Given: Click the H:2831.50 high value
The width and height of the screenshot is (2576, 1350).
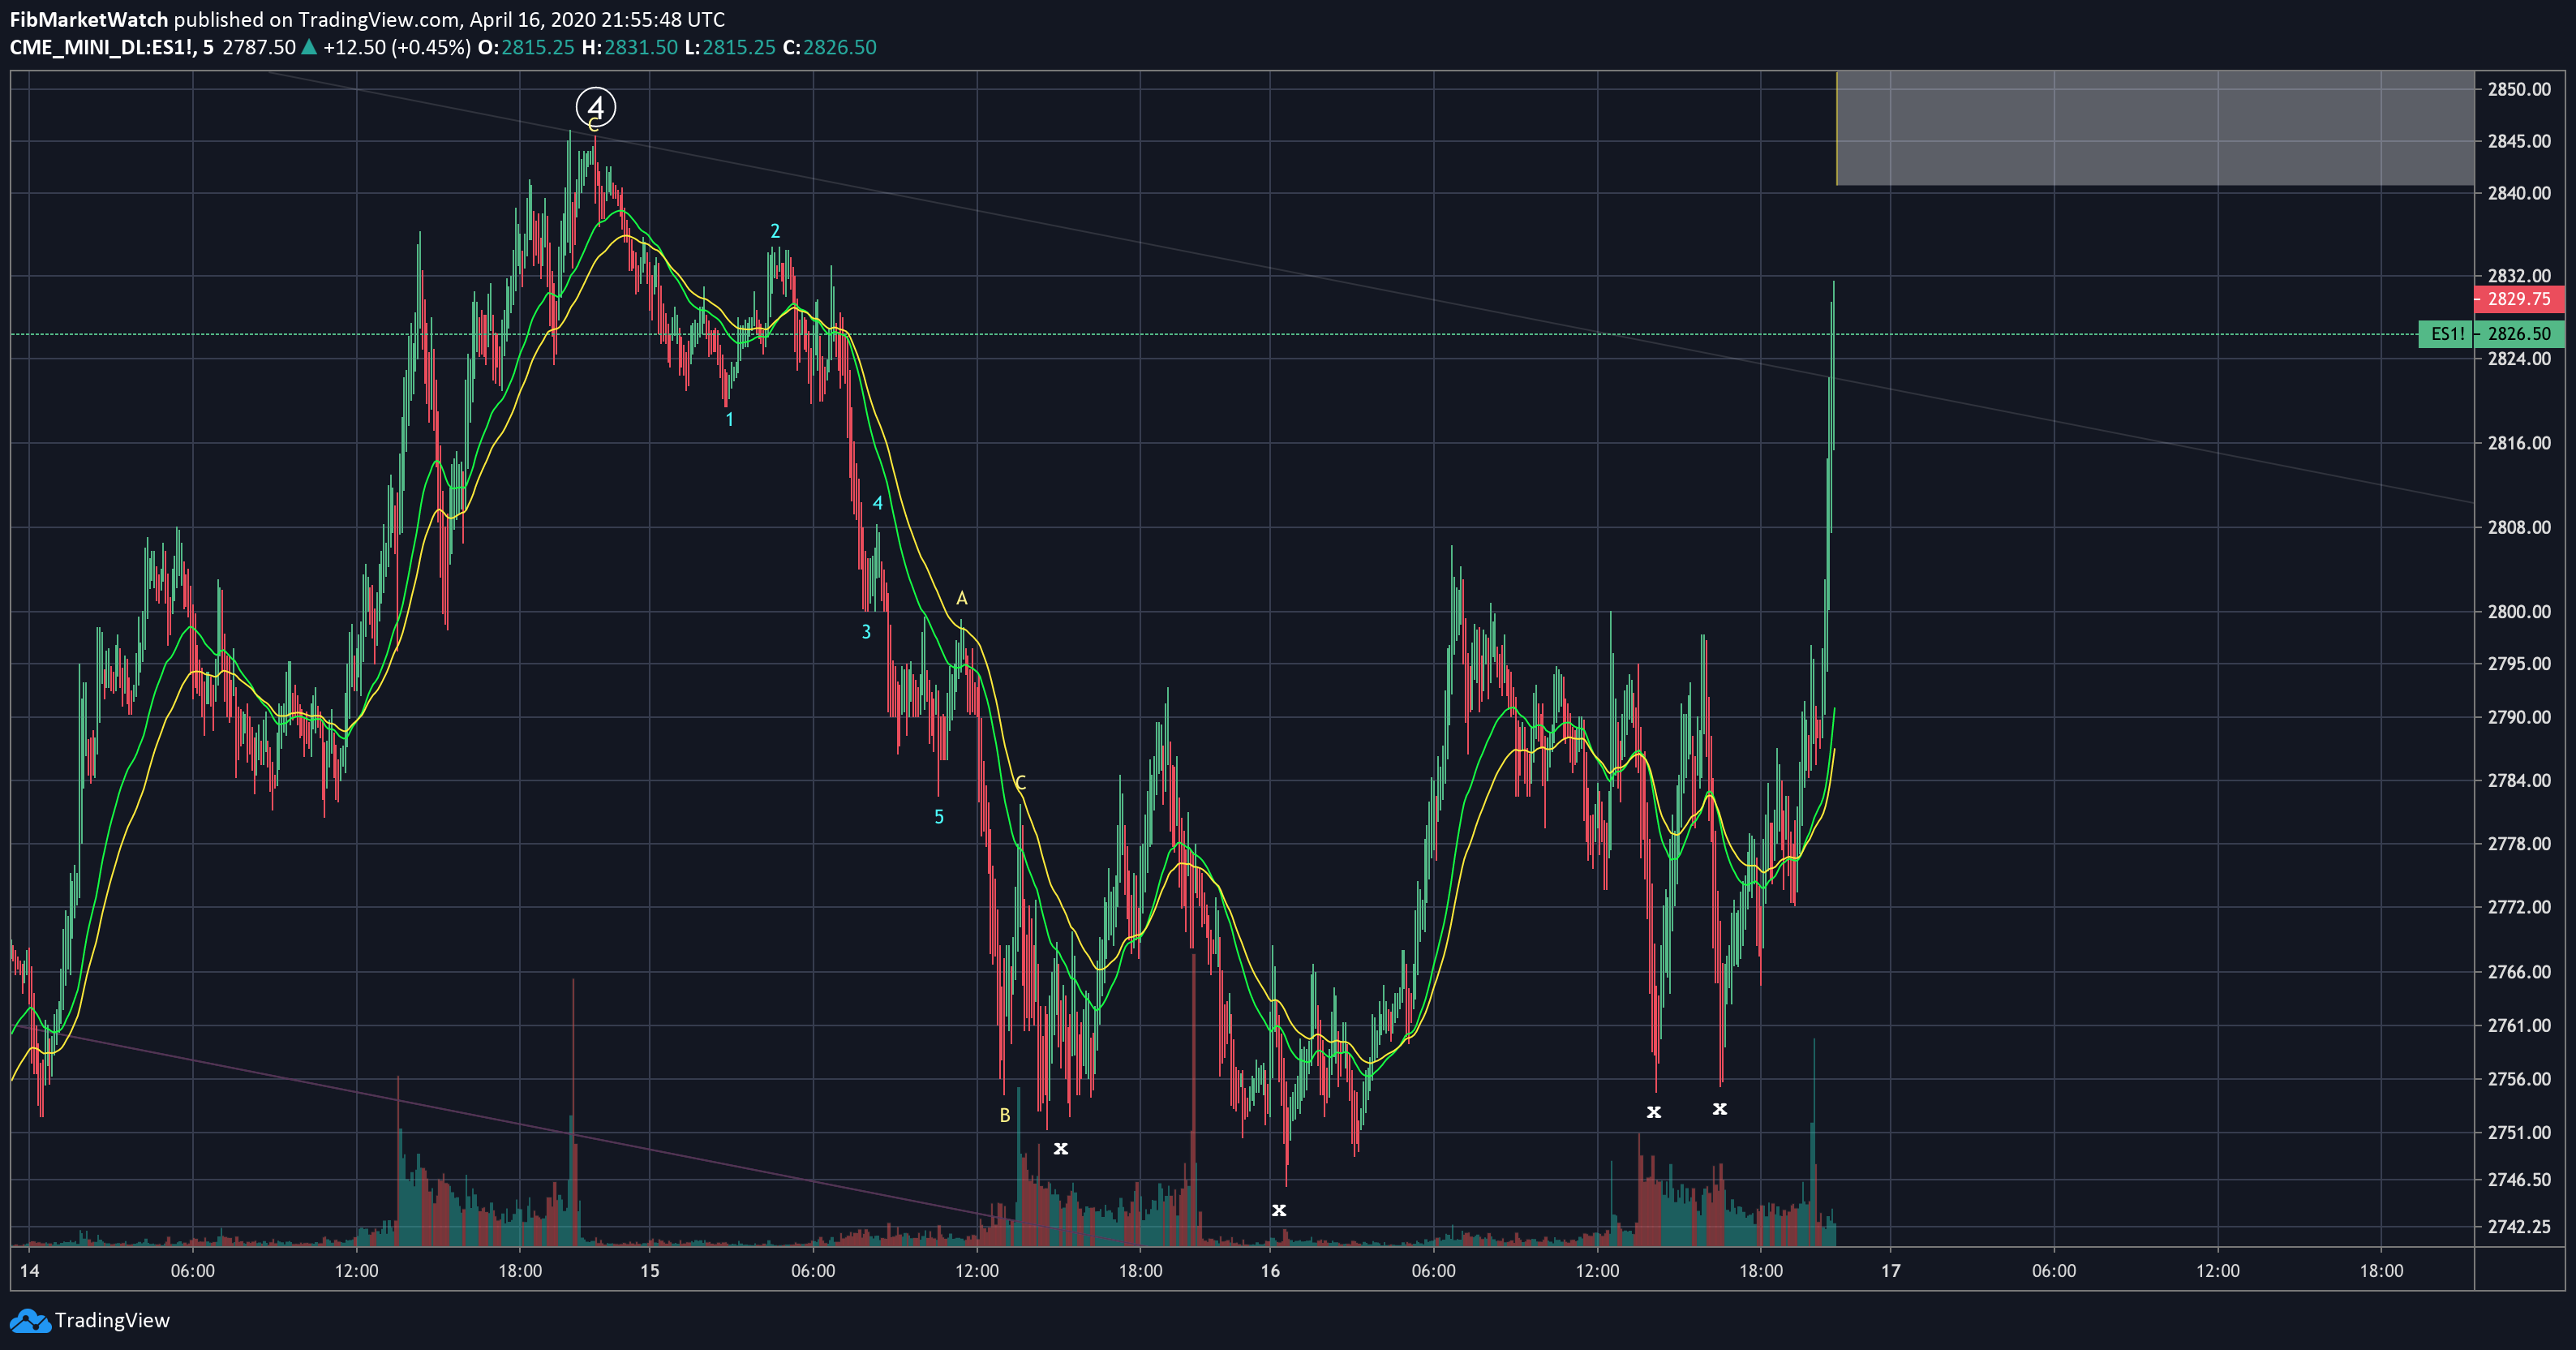Looking at the screenshot, I should click(629, 47).
